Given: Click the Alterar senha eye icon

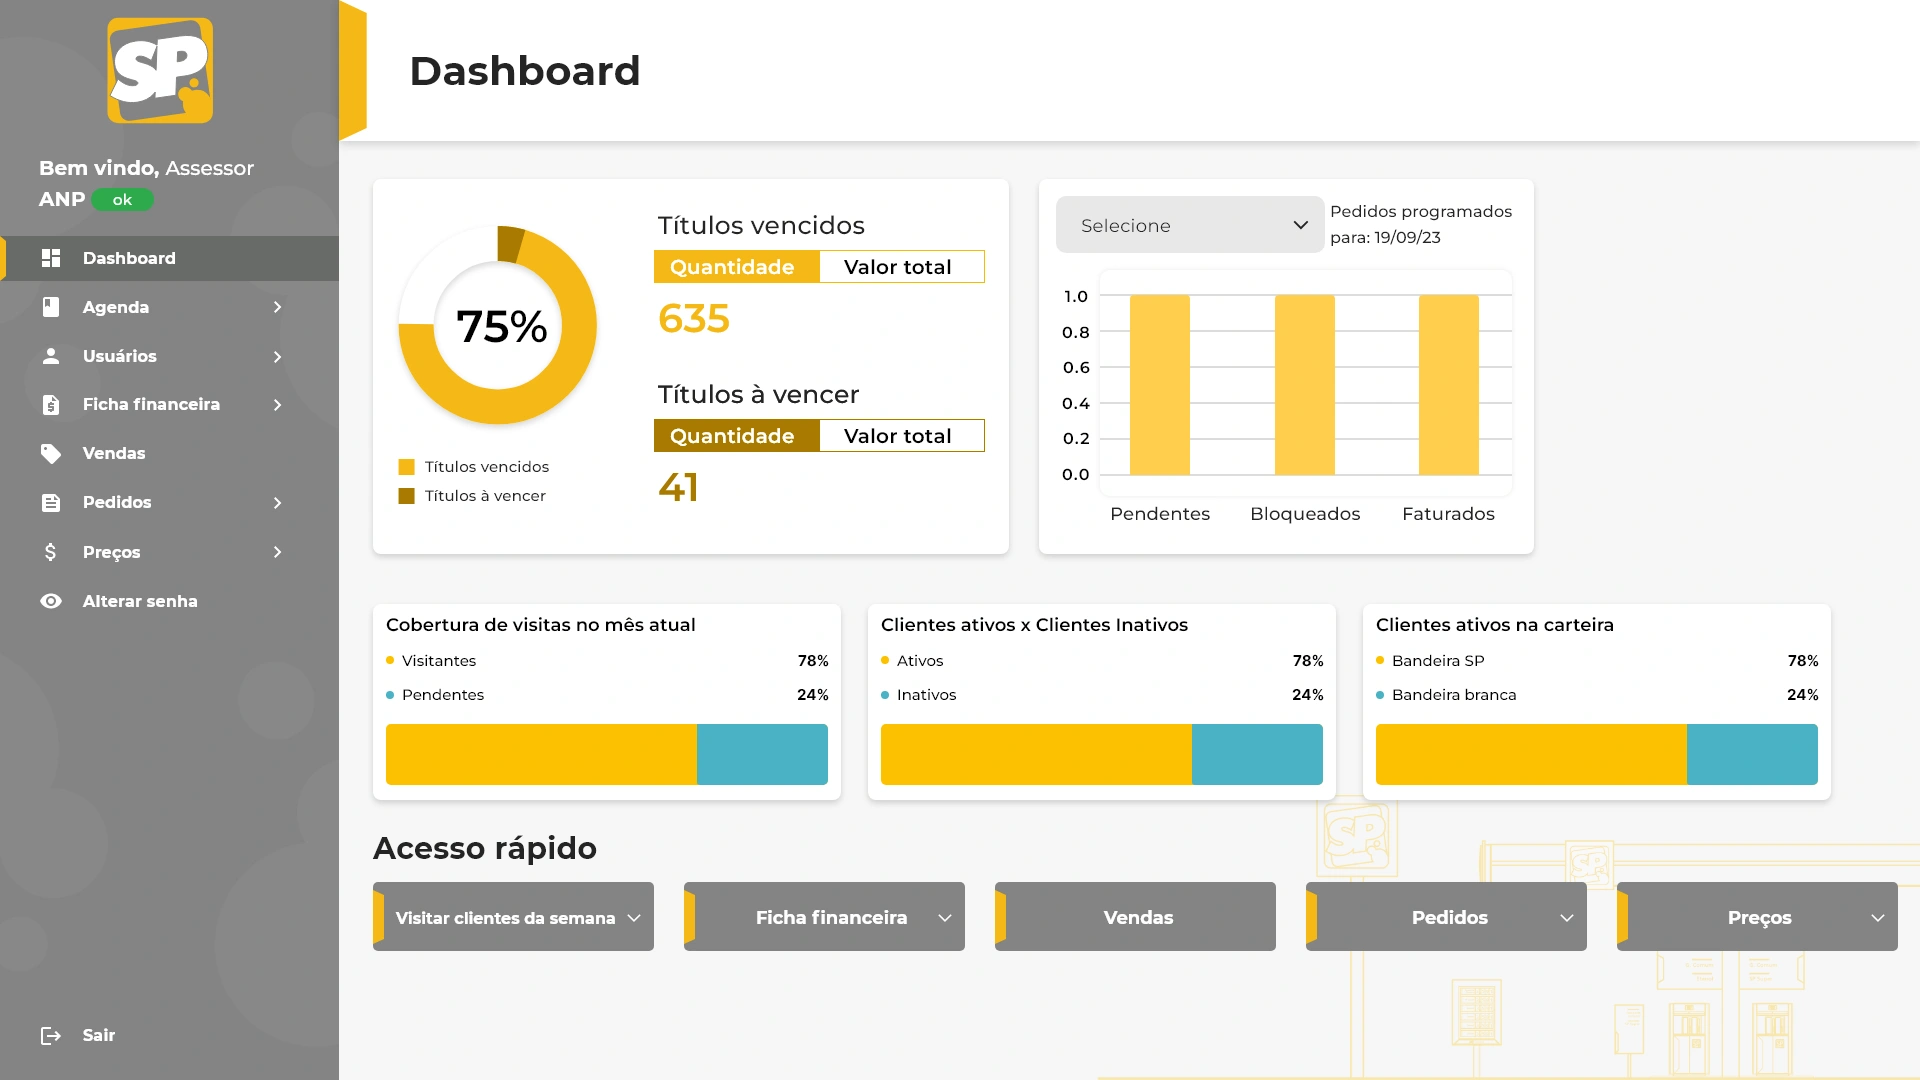Looking at the screenshot, I should tap(51, 601).
